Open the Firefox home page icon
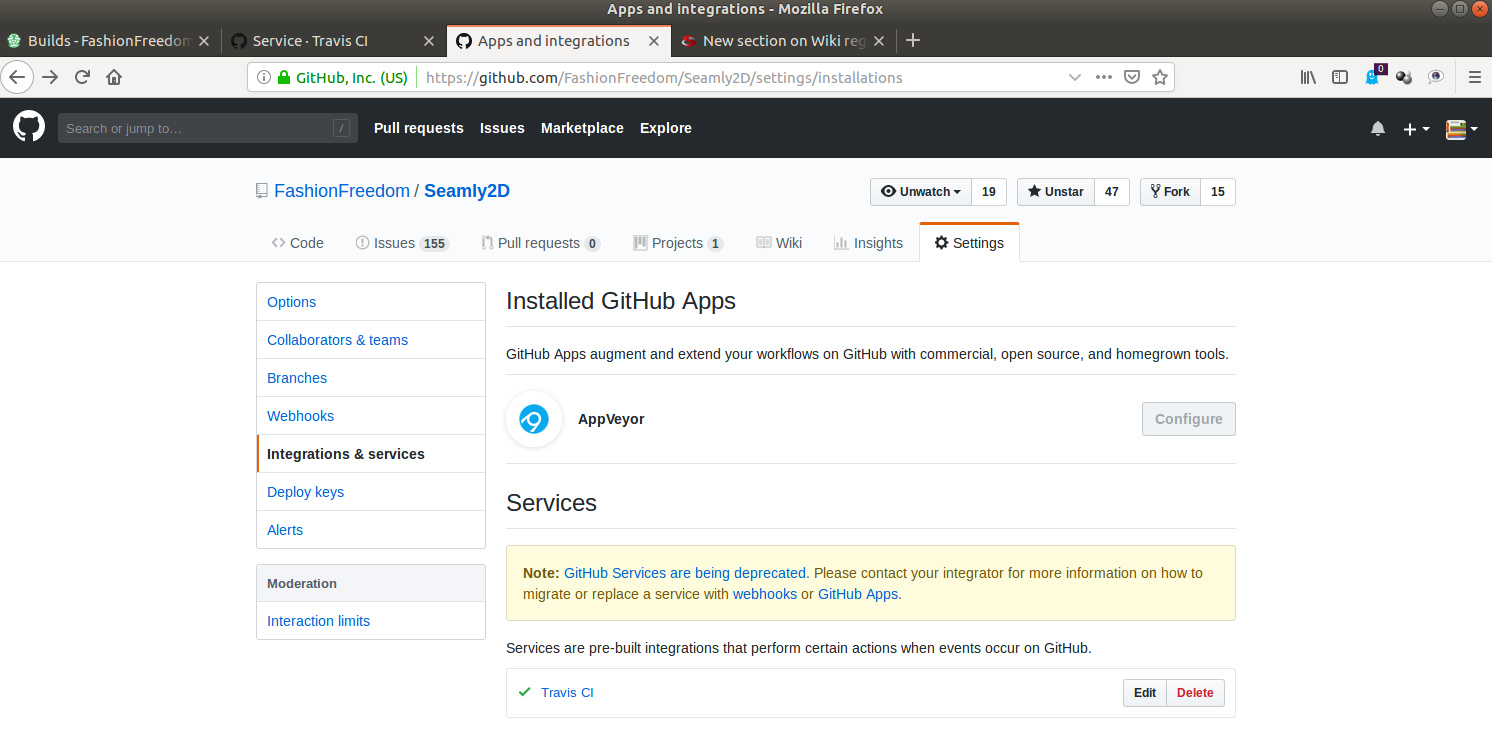 point(114,77)
